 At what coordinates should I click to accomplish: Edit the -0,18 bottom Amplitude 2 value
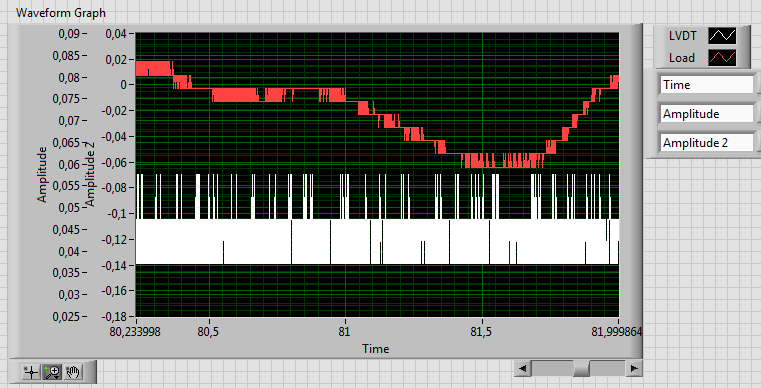(114, 317)
